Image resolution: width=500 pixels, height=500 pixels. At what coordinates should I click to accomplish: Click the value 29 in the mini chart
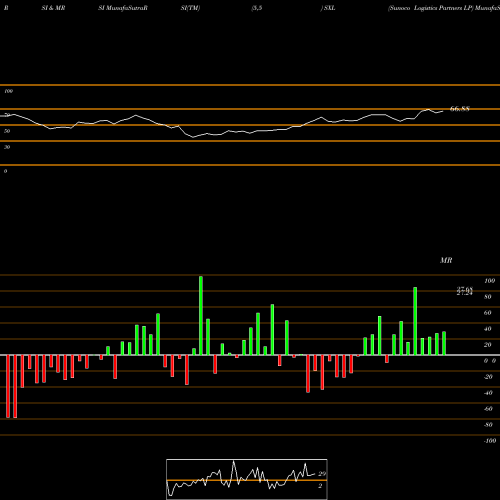pyautogui.click(x=322, y=474)
